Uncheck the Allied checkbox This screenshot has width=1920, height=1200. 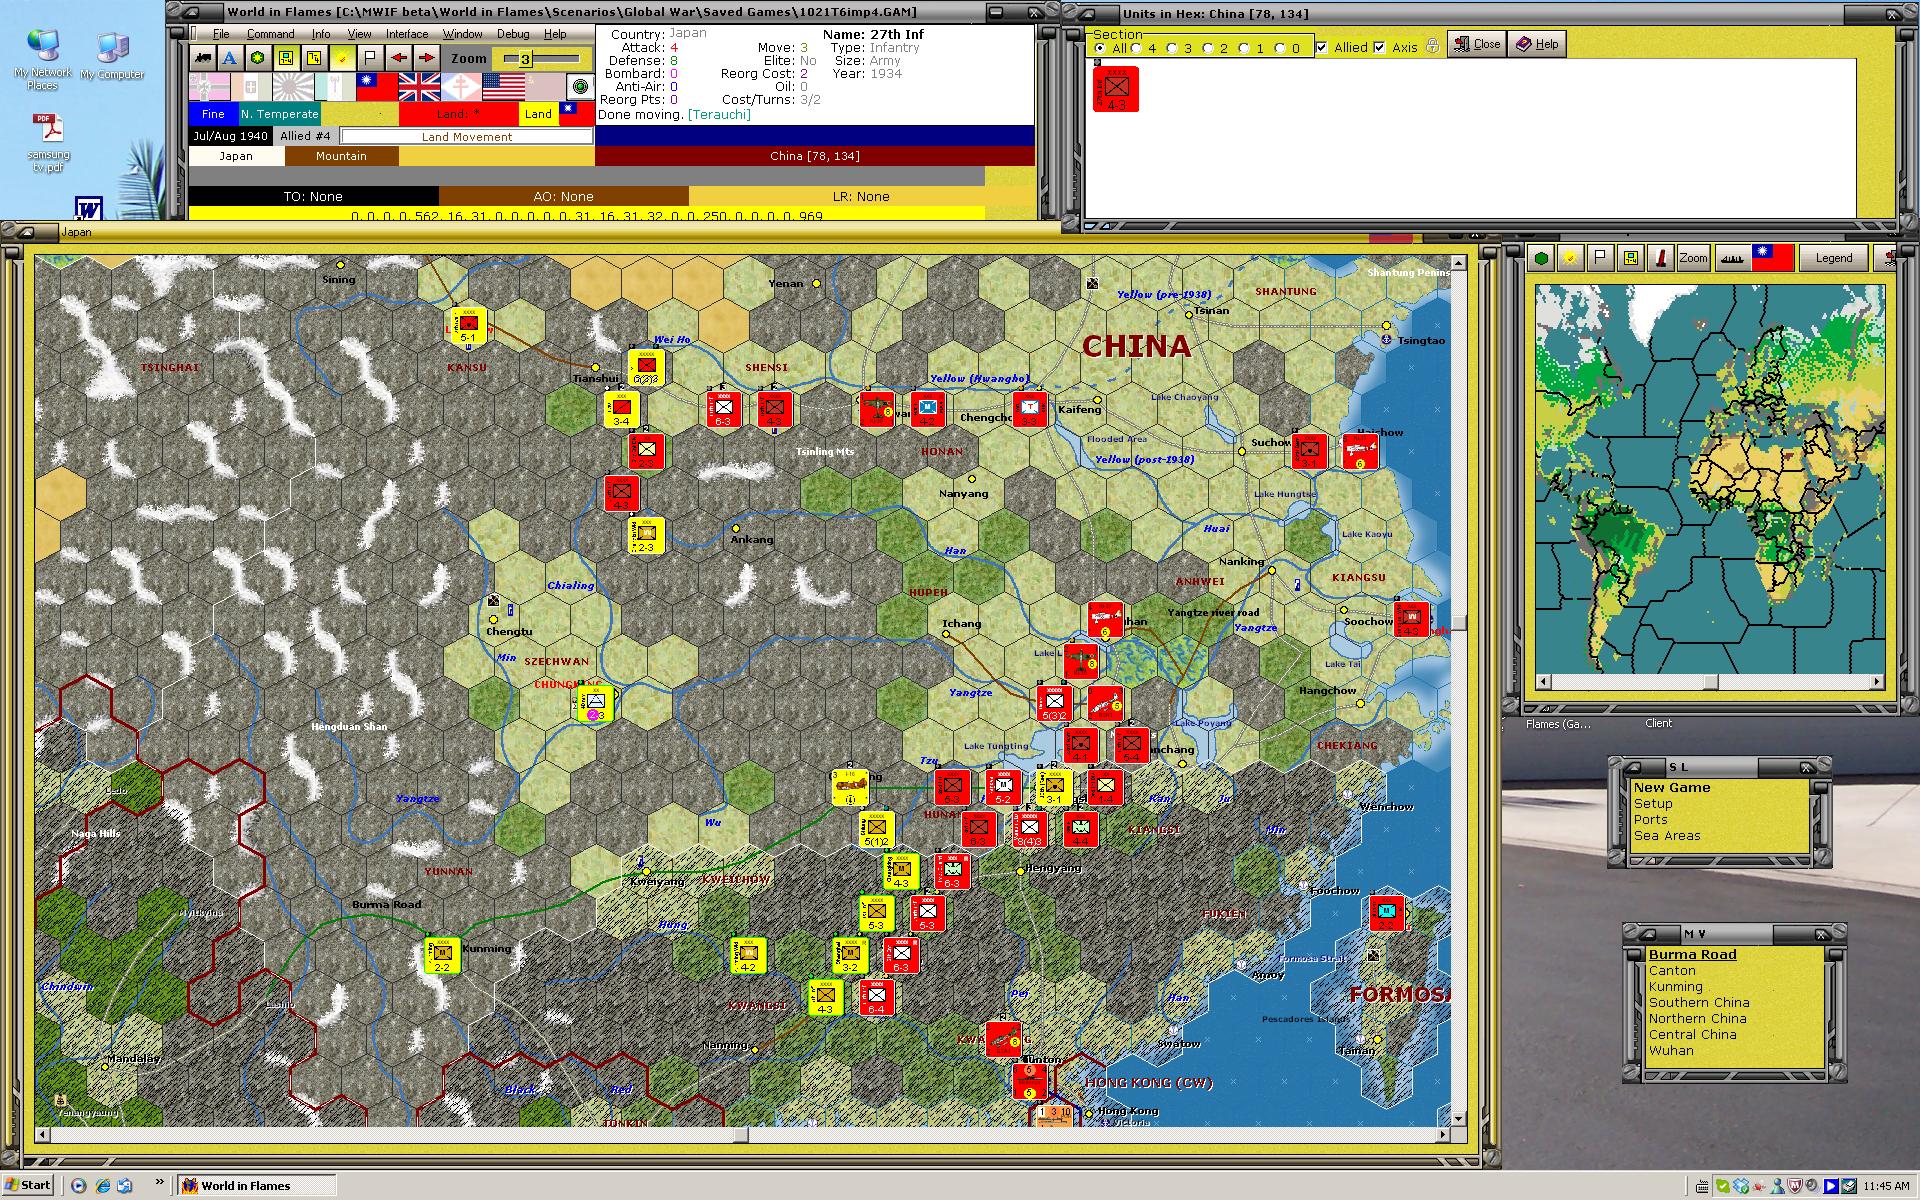(1322, 47)
